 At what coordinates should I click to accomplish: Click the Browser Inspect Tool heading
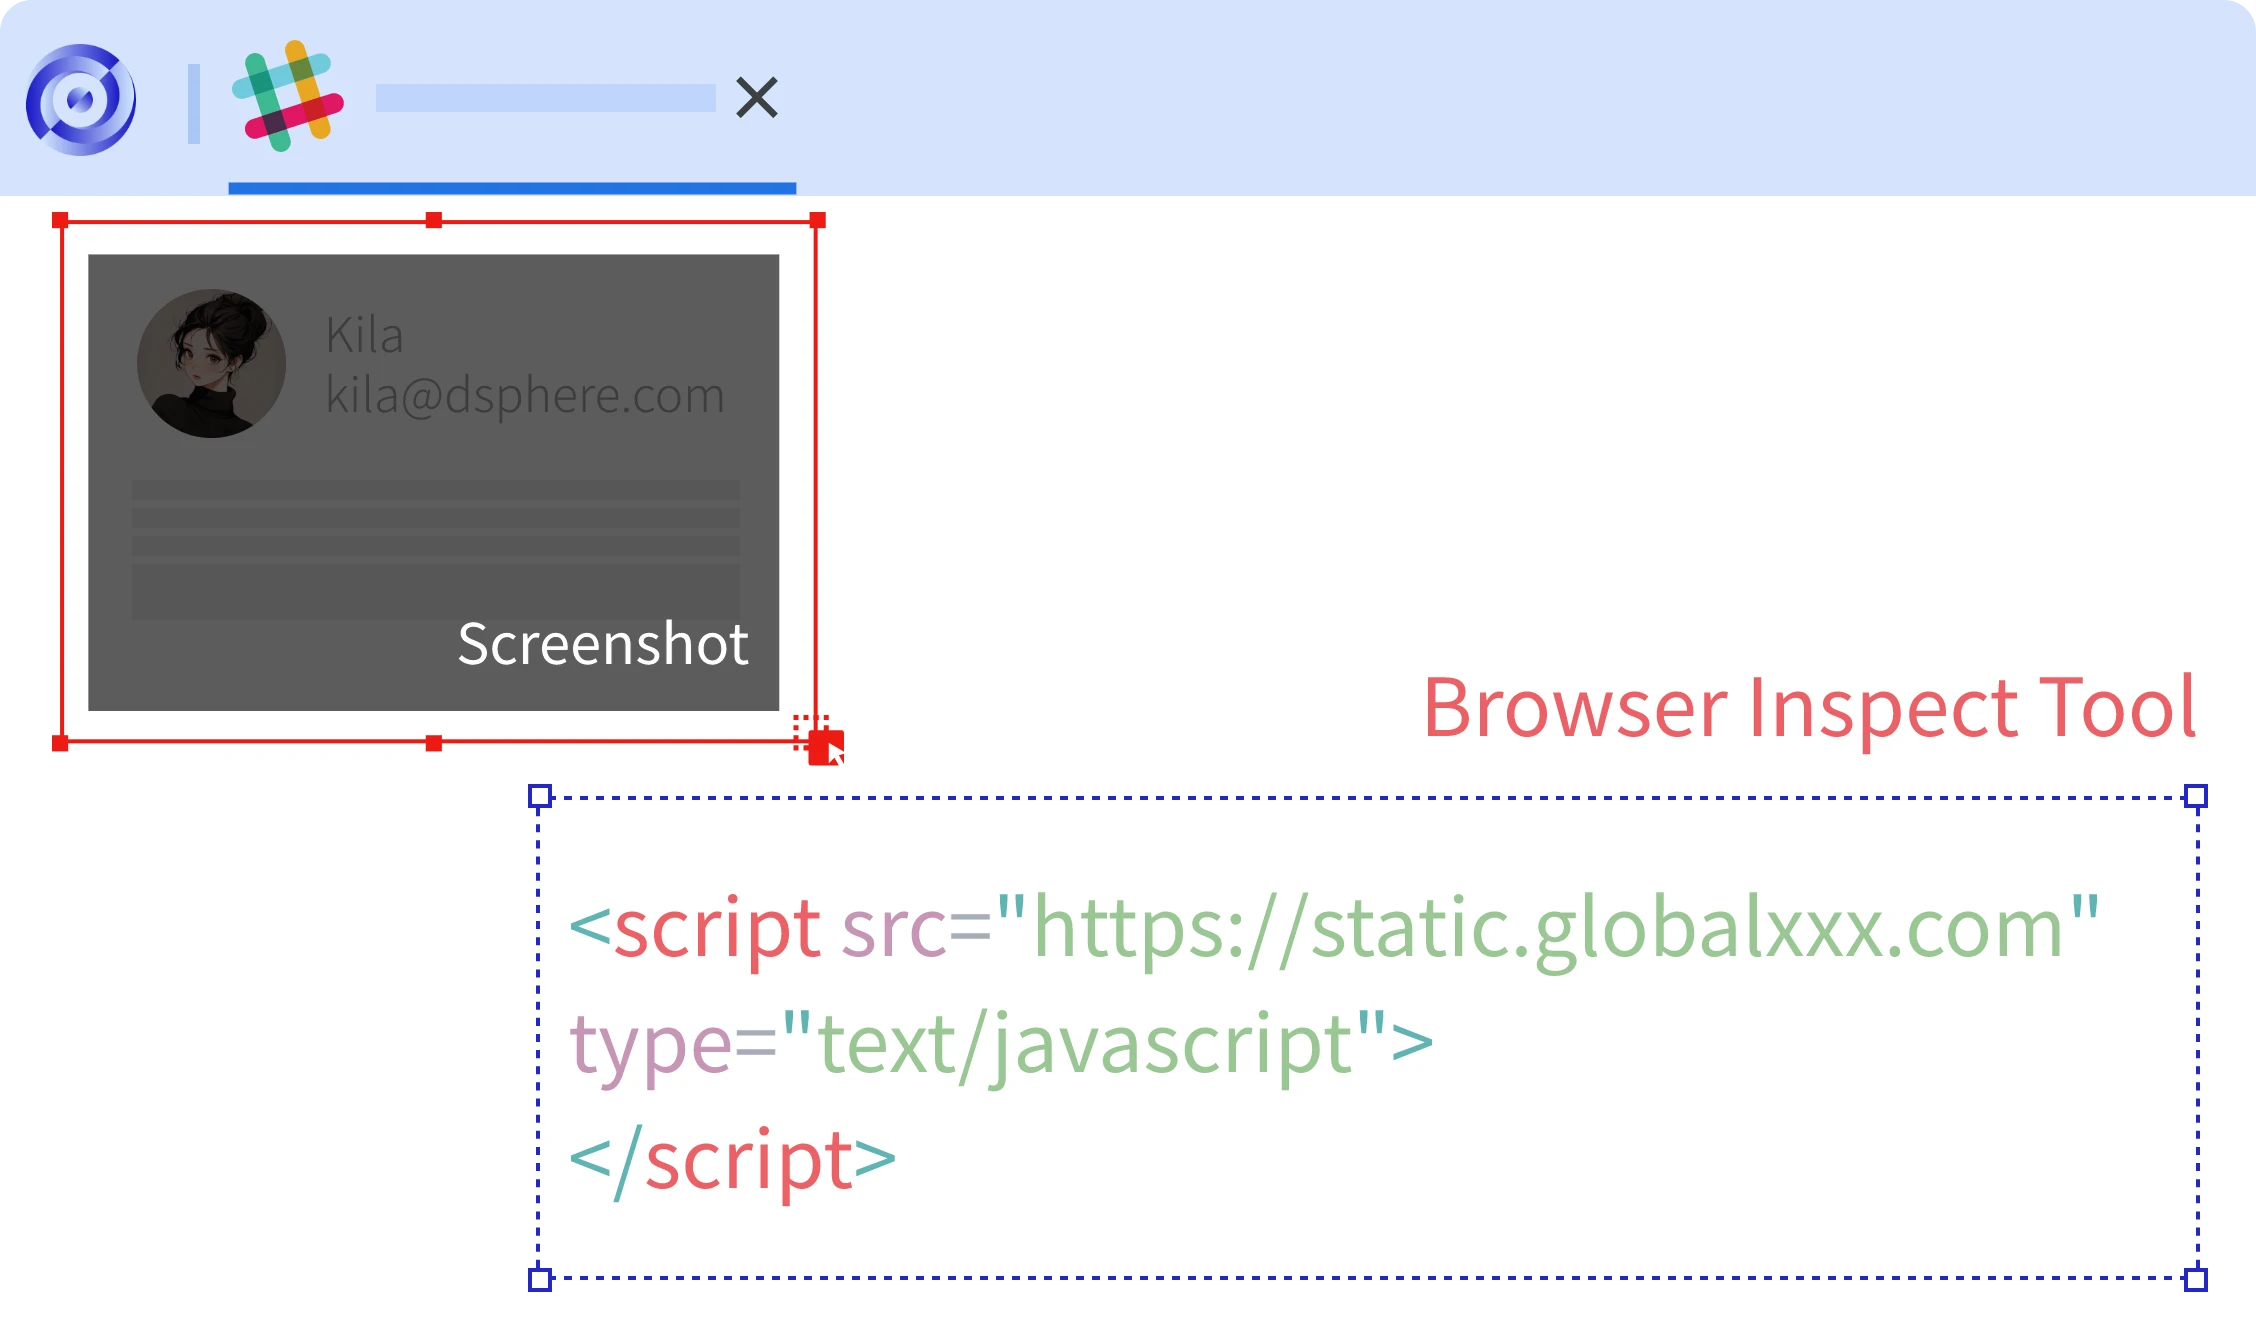coord(1809,708)
